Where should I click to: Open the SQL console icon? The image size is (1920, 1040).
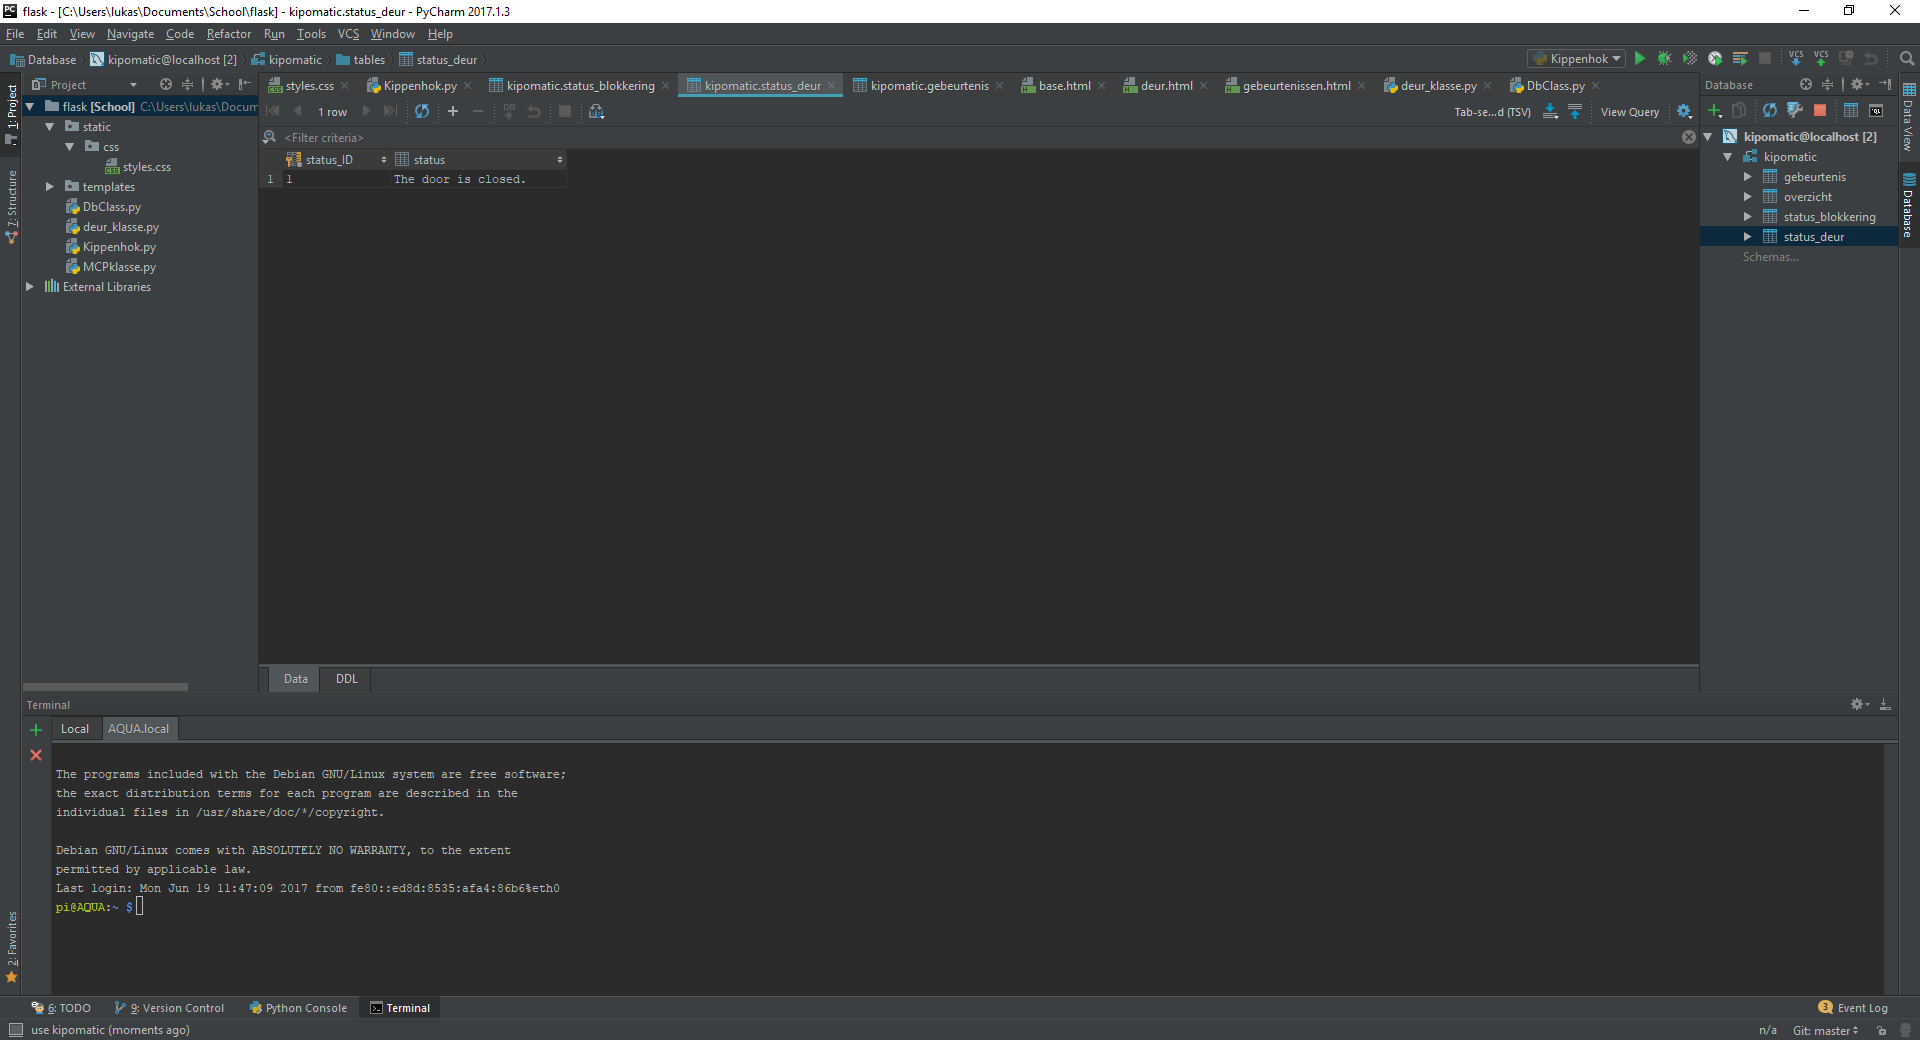(1876, 110)
